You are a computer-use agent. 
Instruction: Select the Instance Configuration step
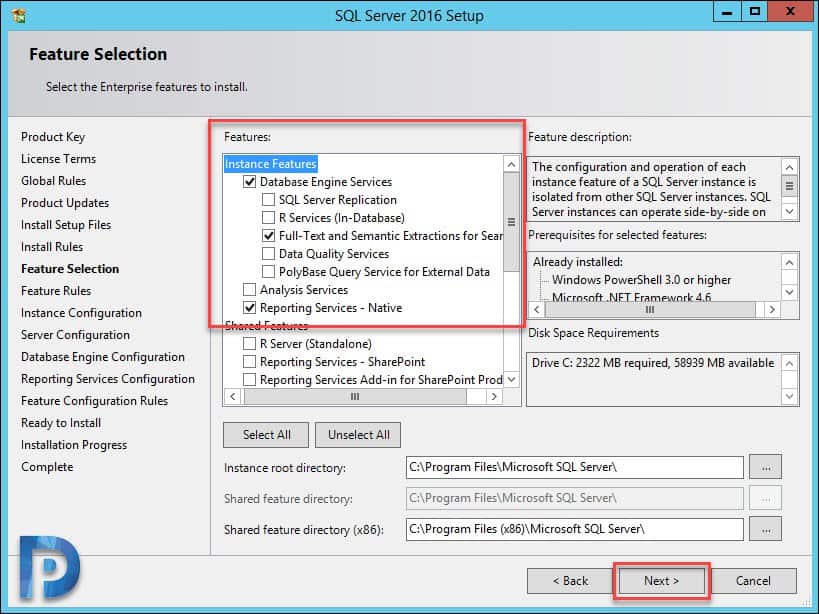(x=81, y=313)
